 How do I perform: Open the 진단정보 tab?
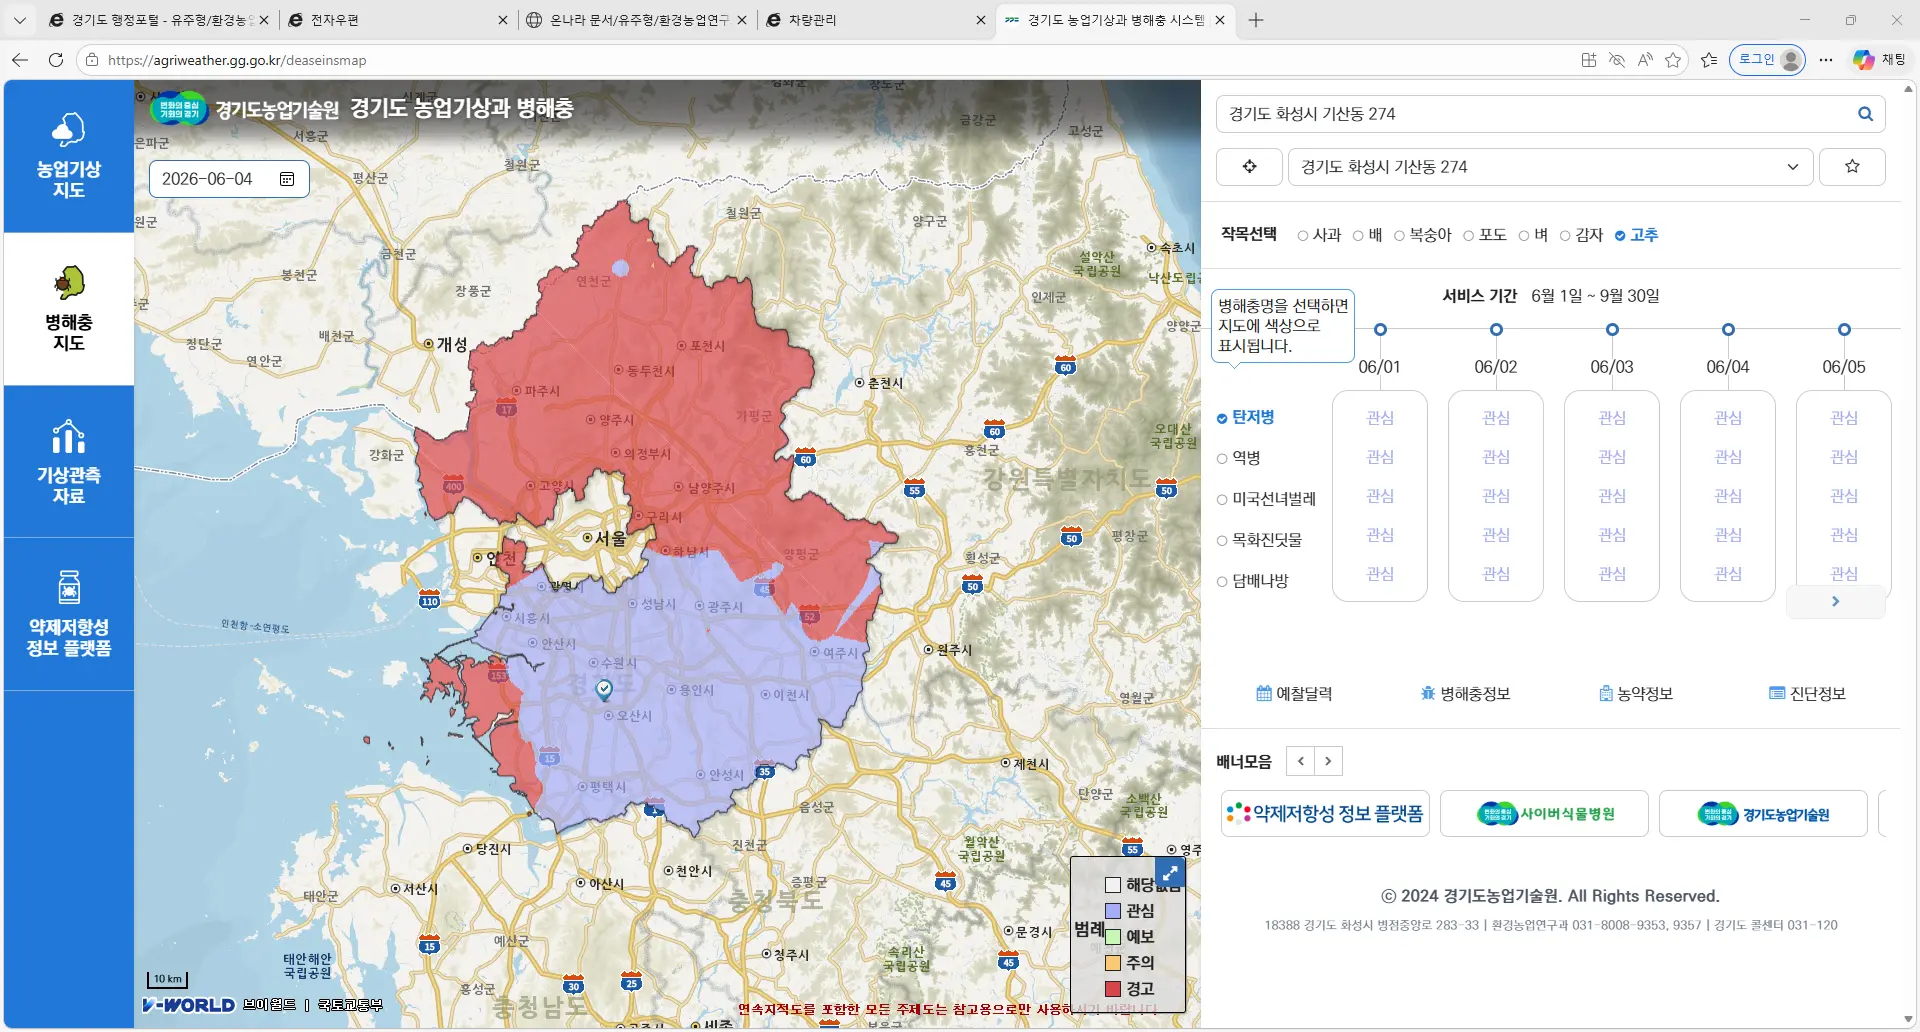pyautogui.click(x=1807, y=693)
